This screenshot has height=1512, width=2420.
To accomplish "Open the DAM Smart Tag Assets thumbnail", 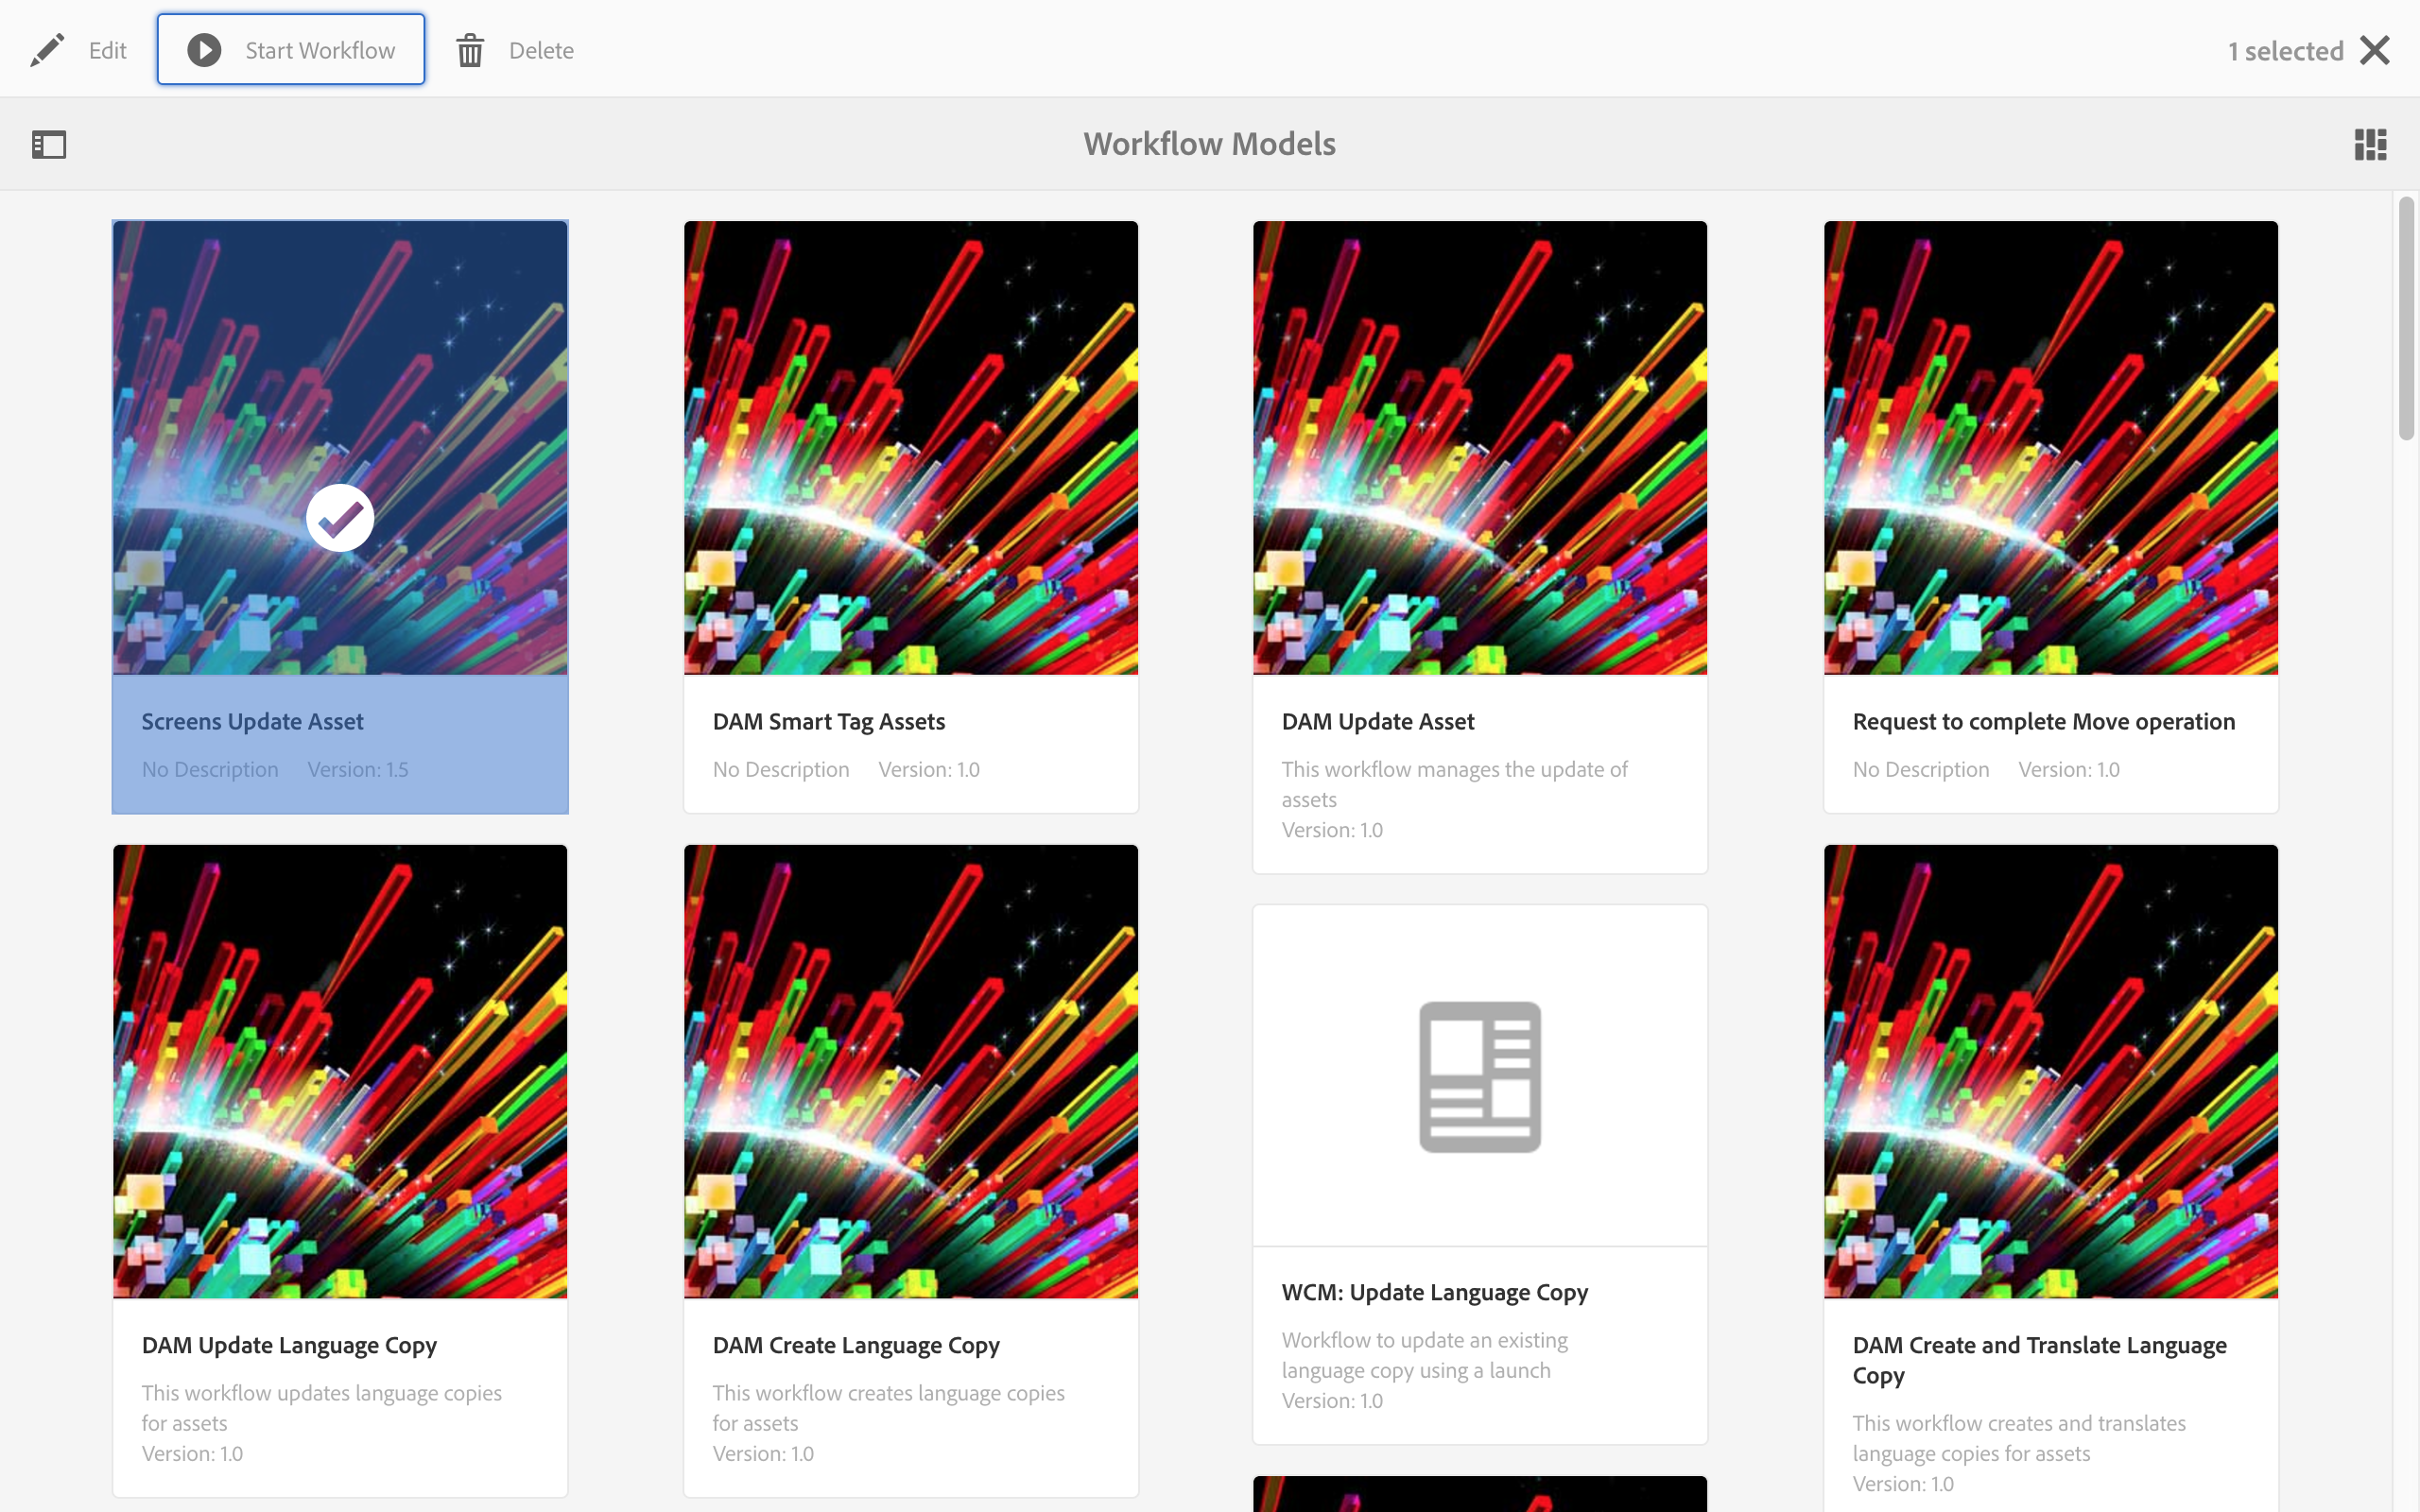I will [x=910, y=447].
